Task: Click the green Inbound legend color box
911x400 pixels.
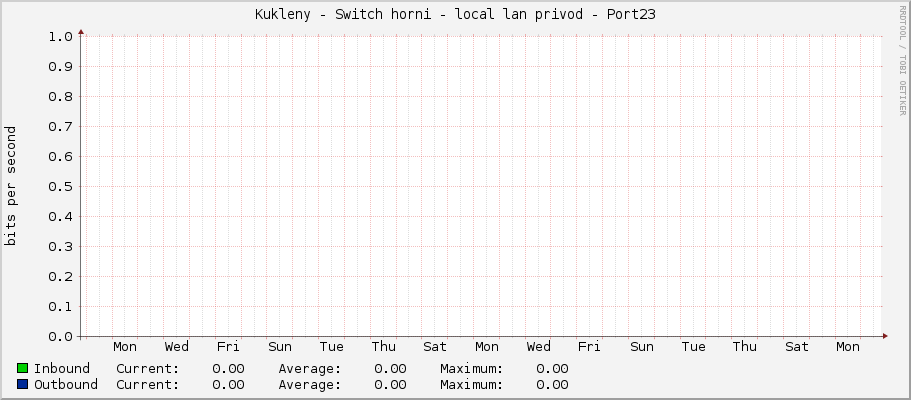Action: point(23,368)
